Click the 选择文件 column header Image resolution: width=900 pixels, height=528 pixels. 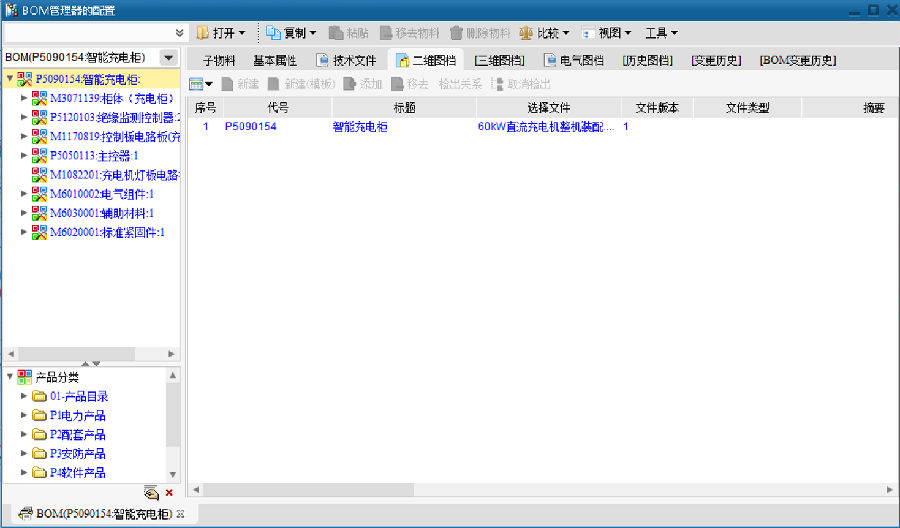click(549, 107)
